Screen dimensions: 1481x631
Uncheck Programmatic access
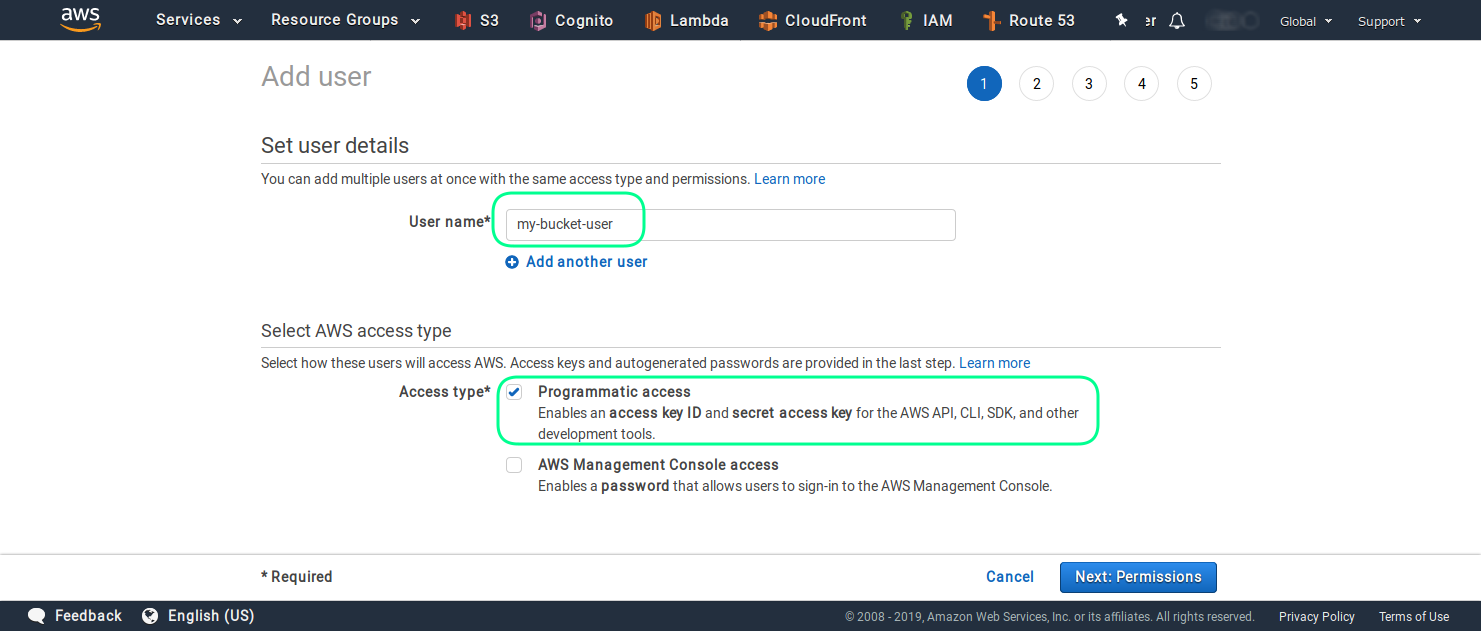pyautogui.click(x=514, y=391)
